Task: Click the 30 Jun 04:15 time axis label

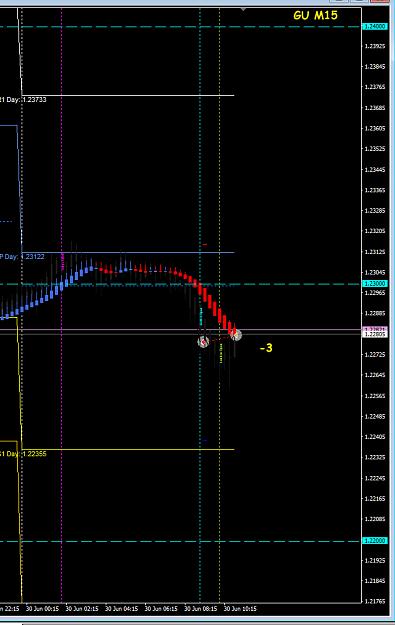Action: (x=122, y=609)
